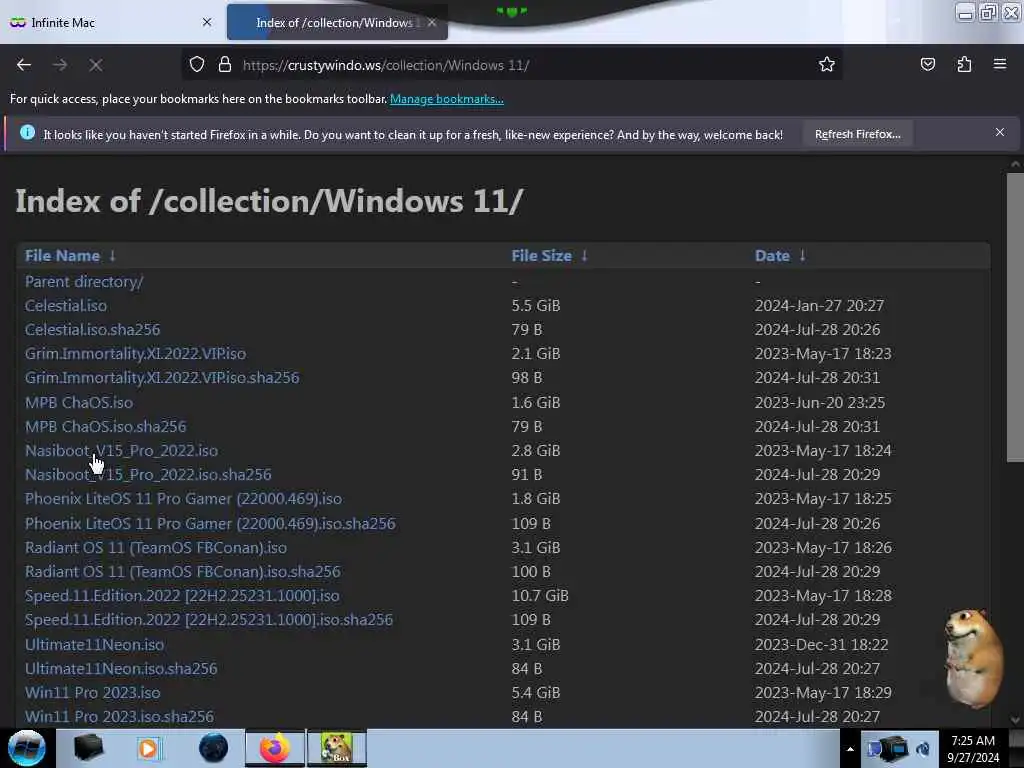Open Radiant OS 11 iso.sha256 link
Viewport: 1024px width, 768px height.
pyautogui.click(x=183, y=571)
